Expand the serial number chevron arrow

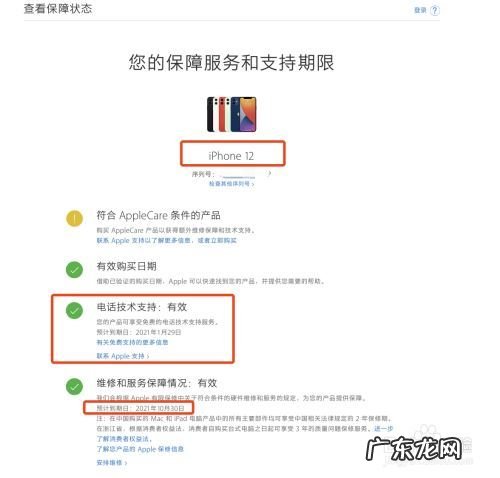coord(269,173)
